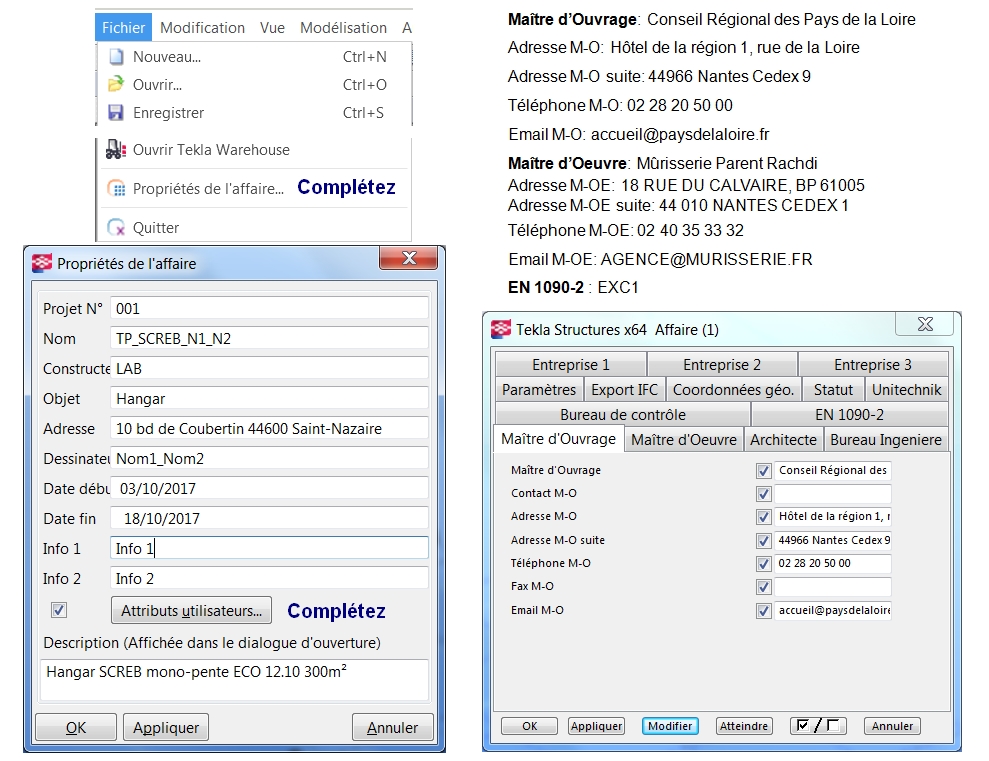Click the Date fin field
This screenshot has width=989, height=761.
(269, 518)
